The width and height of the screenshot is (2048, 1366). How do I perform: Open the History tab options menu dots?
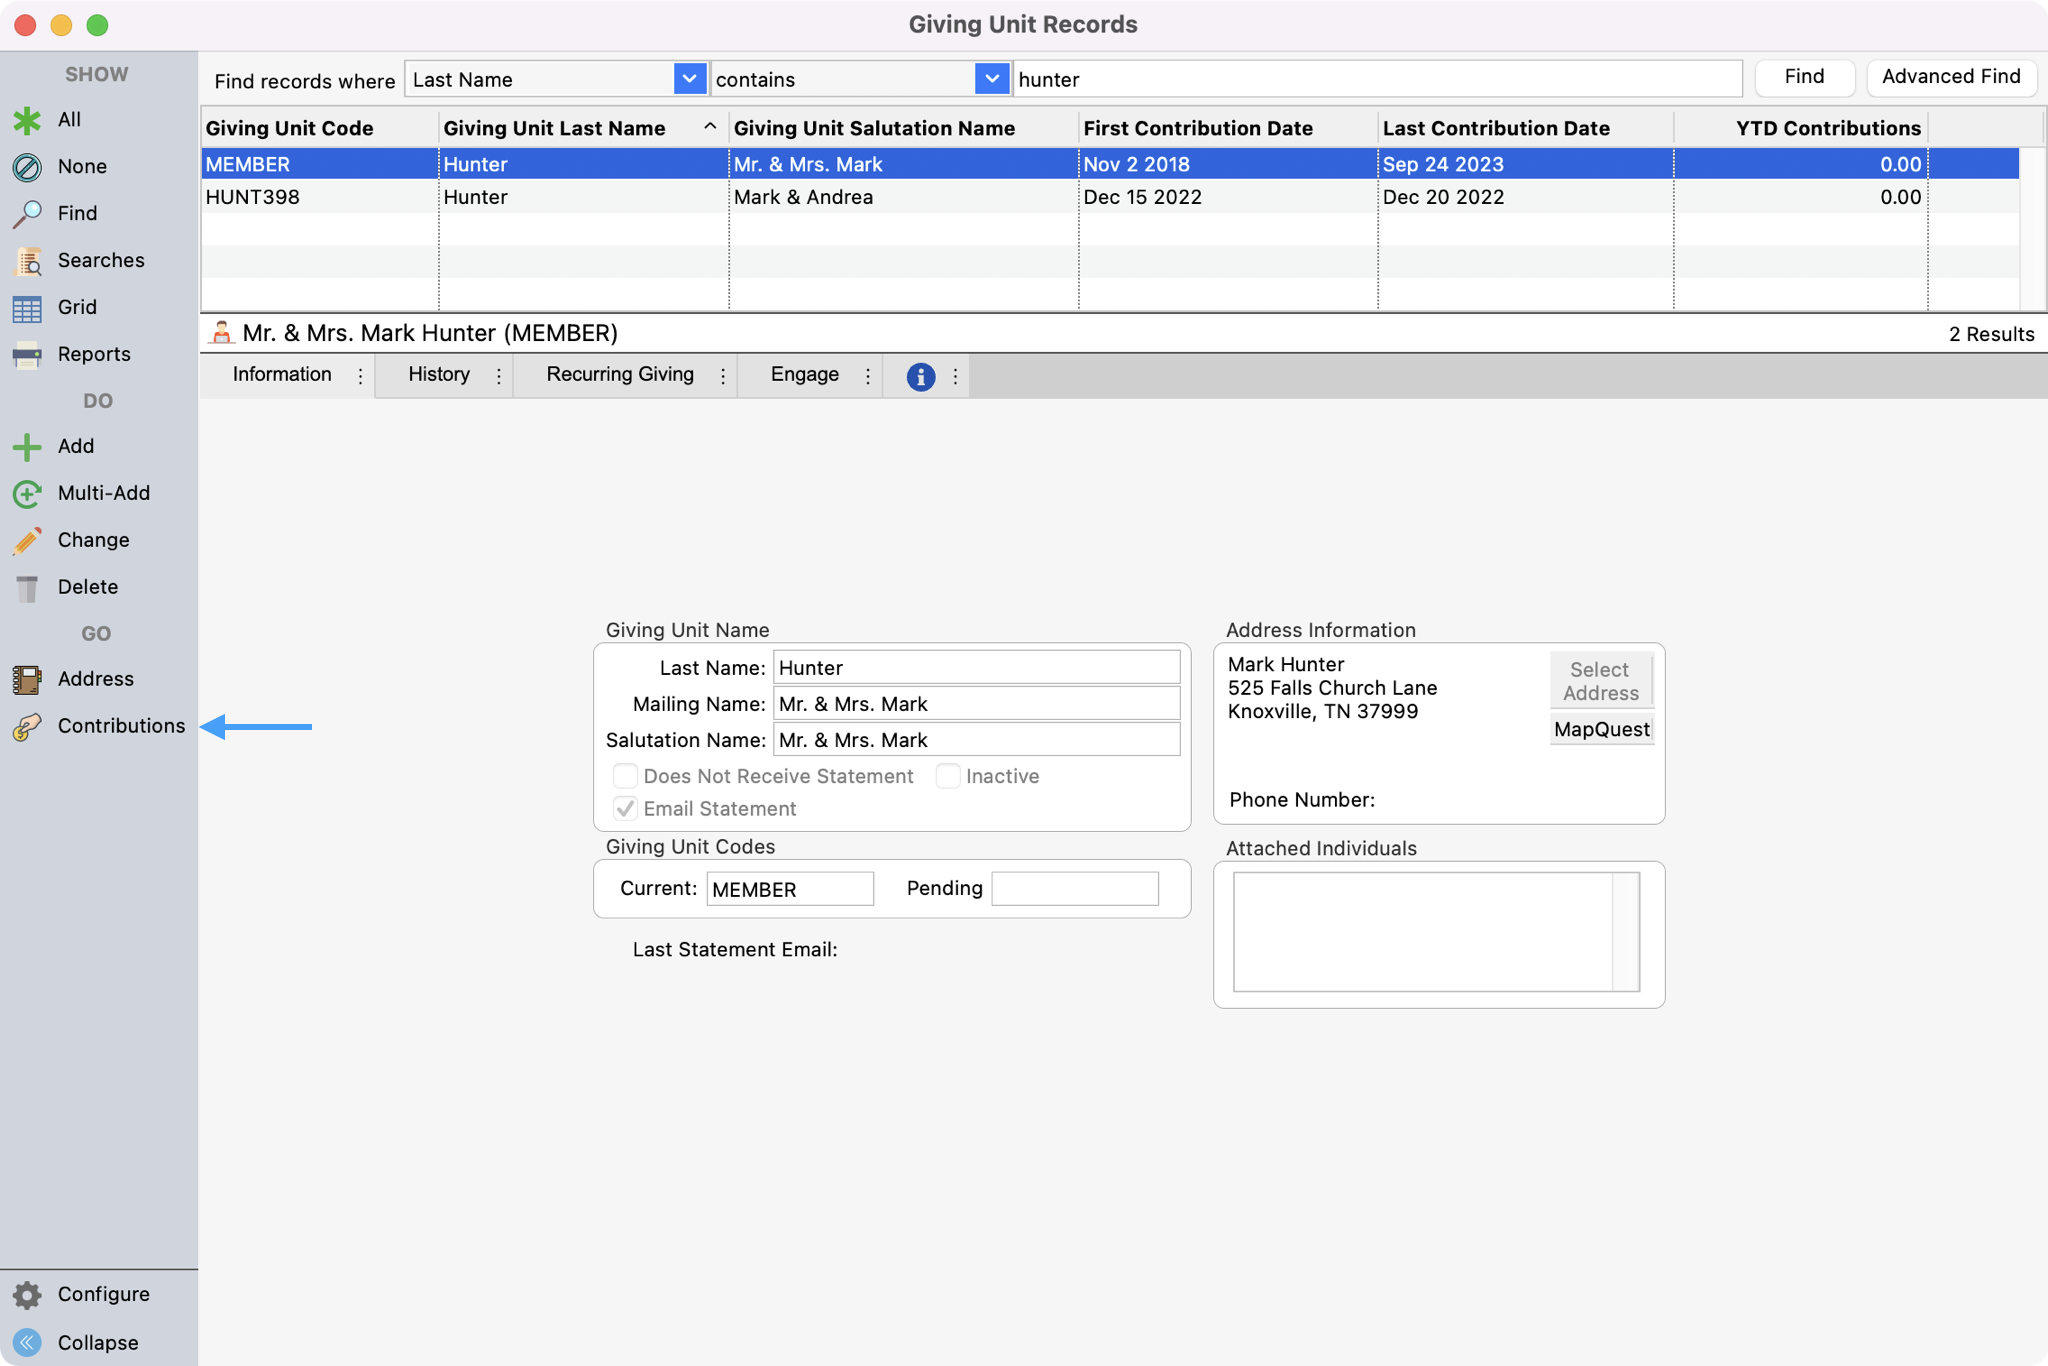click(498, 376)
